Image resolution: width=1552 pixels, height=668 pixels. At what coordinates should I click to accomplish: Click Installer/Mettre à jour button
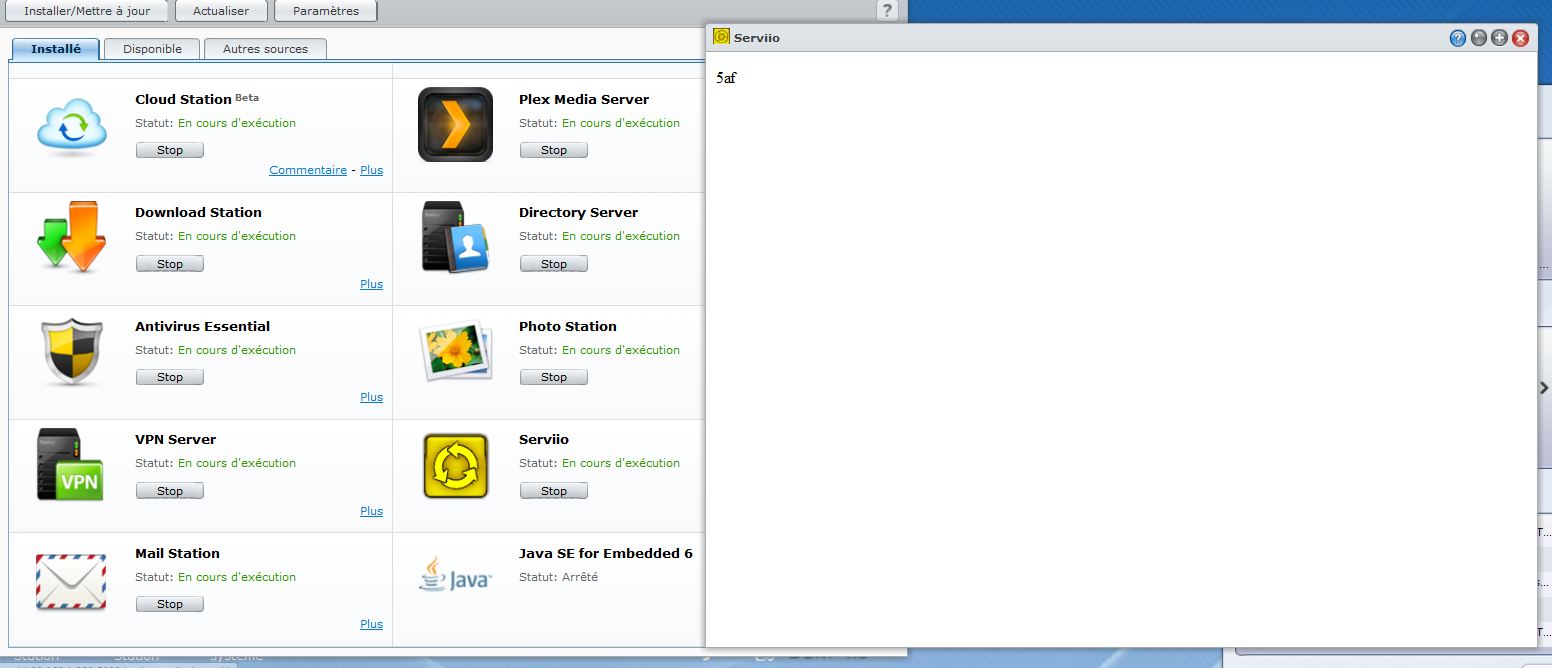(87, 11)
